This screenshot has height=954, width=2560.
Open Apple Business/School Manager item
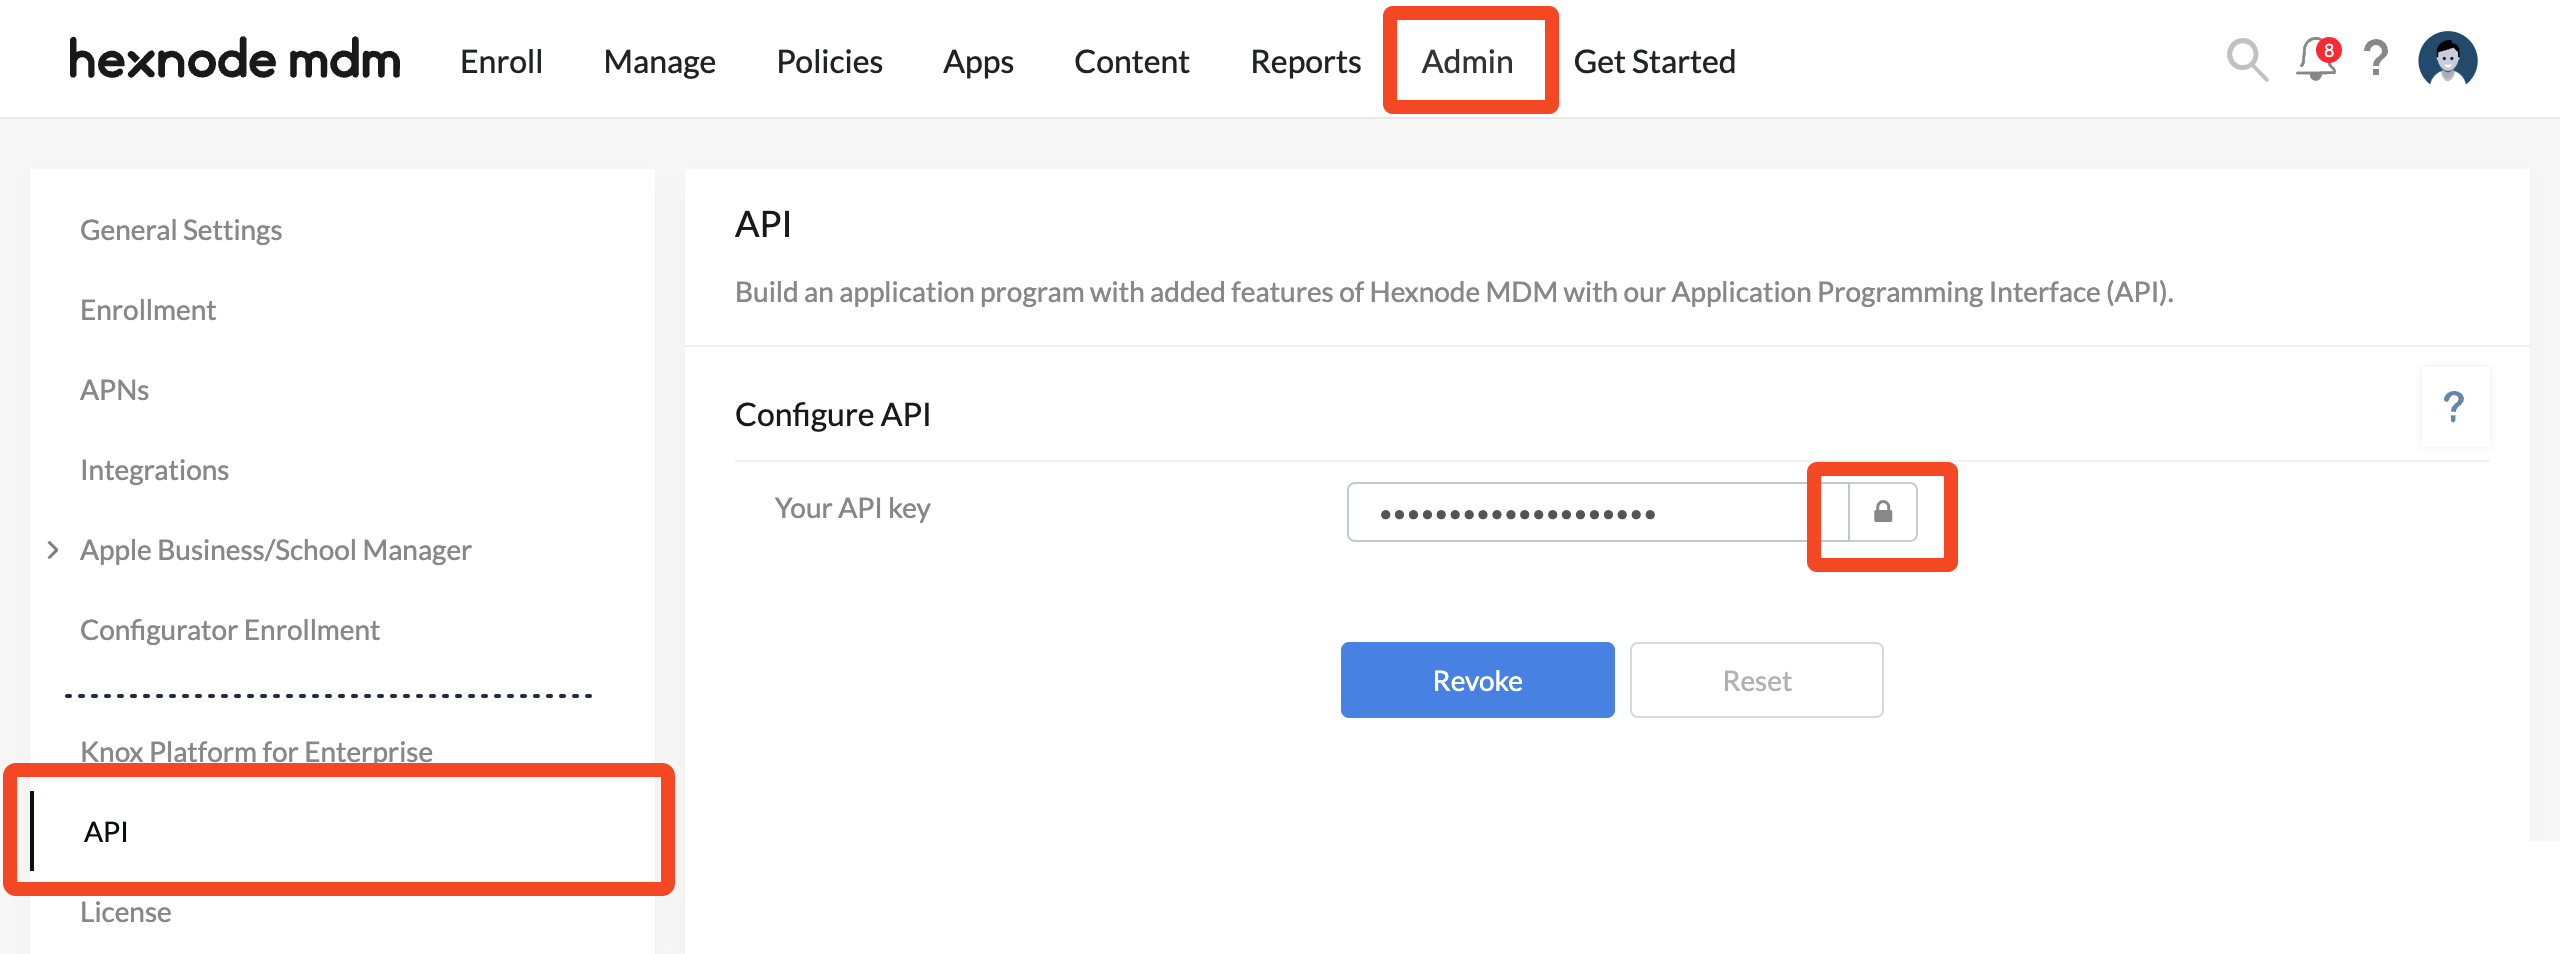click(275, 550)
